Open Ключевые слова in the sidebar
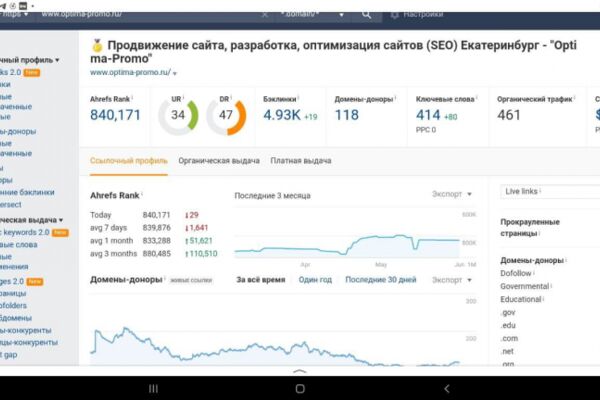 (x=19, y=245)
